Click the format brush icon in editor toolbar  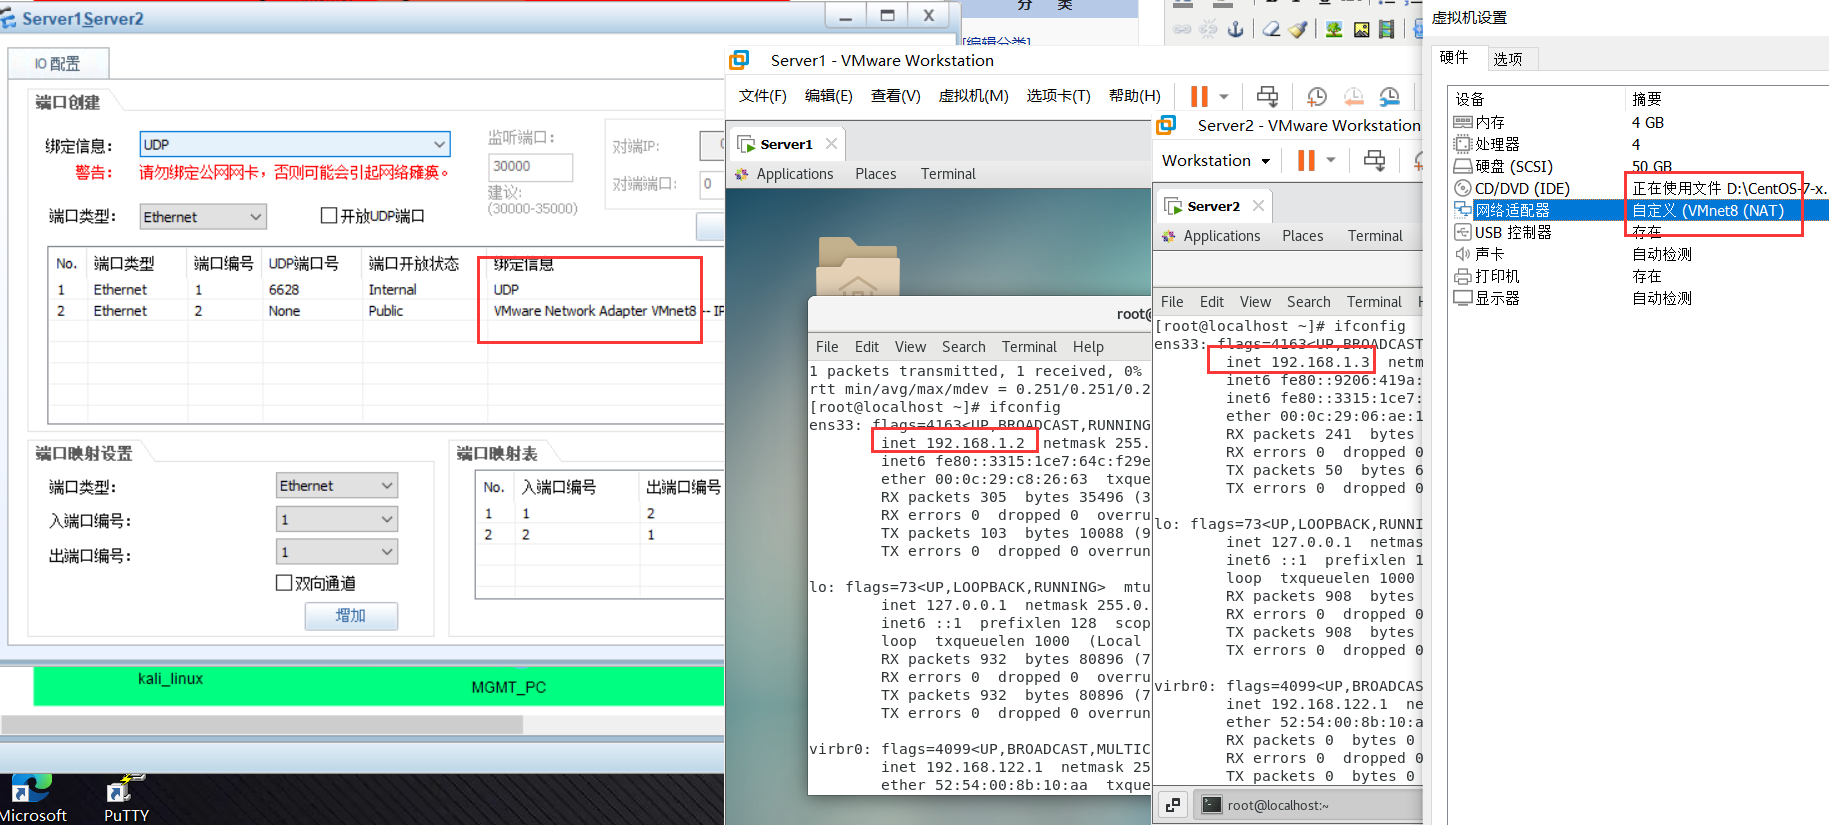click(1298, 29)
